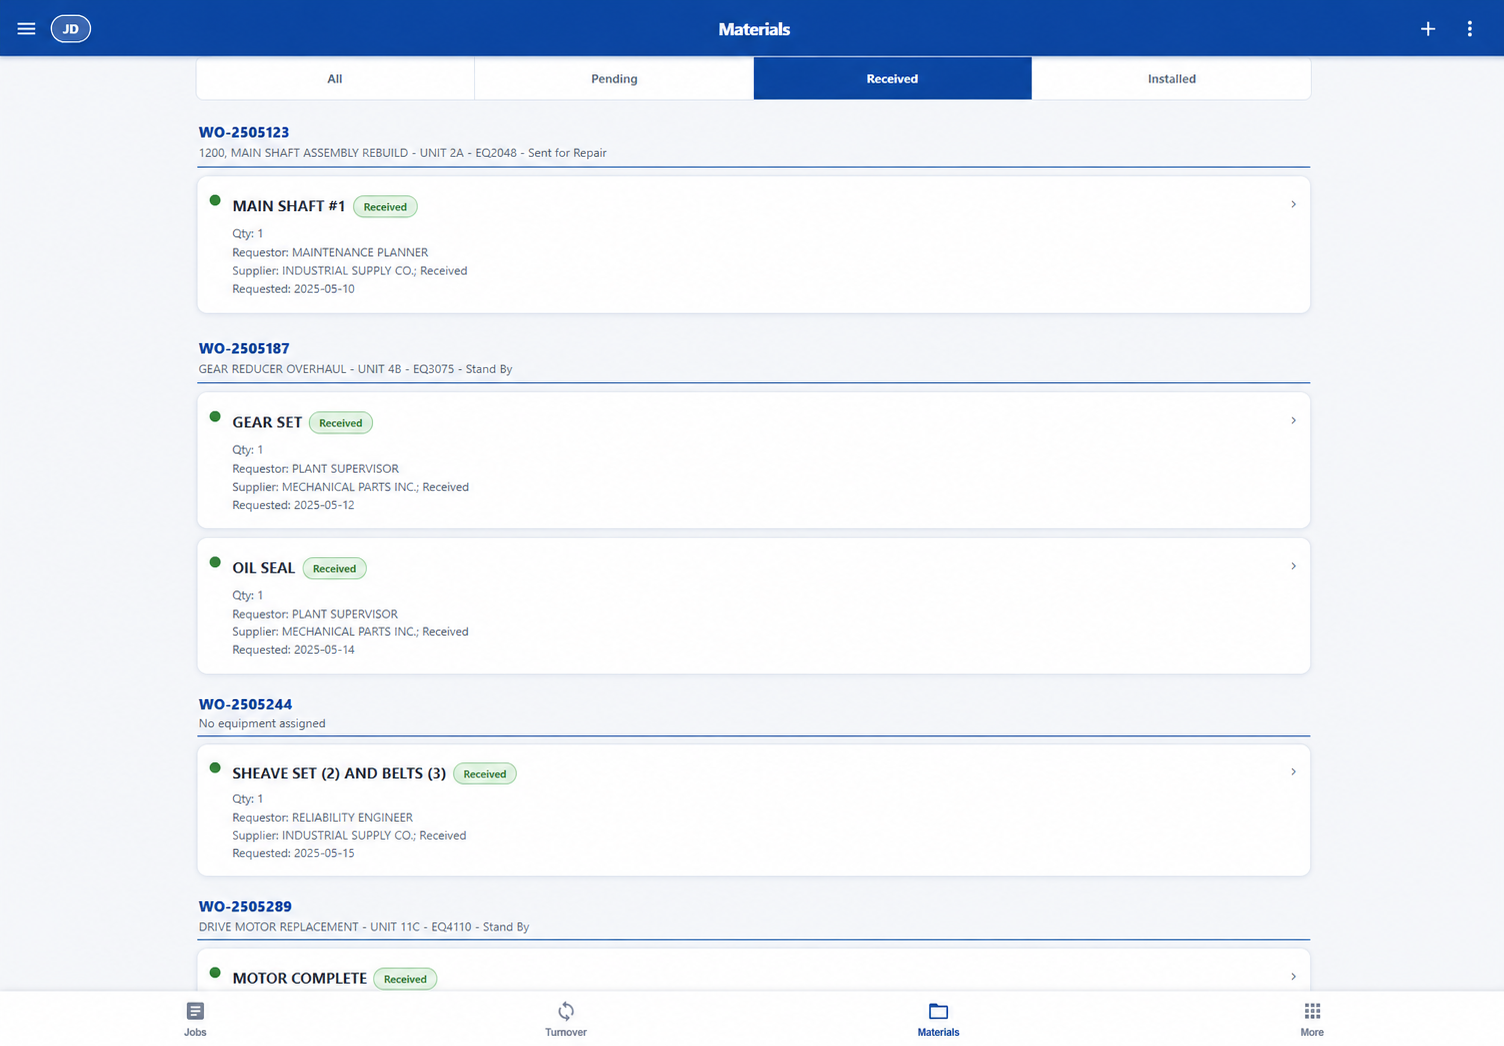Switch to the Pending tab

tap(614, 78)
